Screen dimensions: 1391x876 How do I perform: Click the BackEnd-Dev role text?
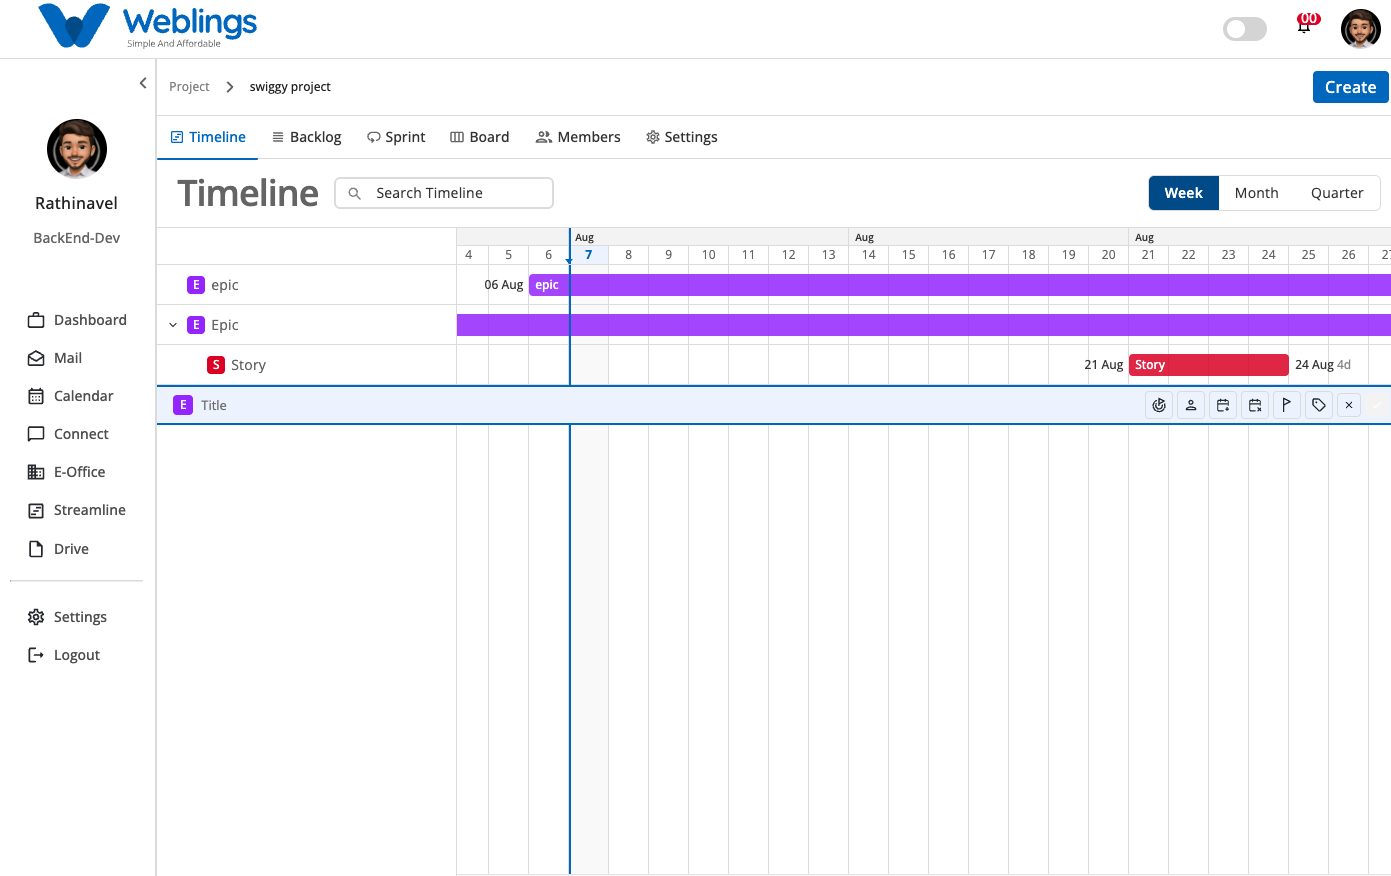(77, 238)
